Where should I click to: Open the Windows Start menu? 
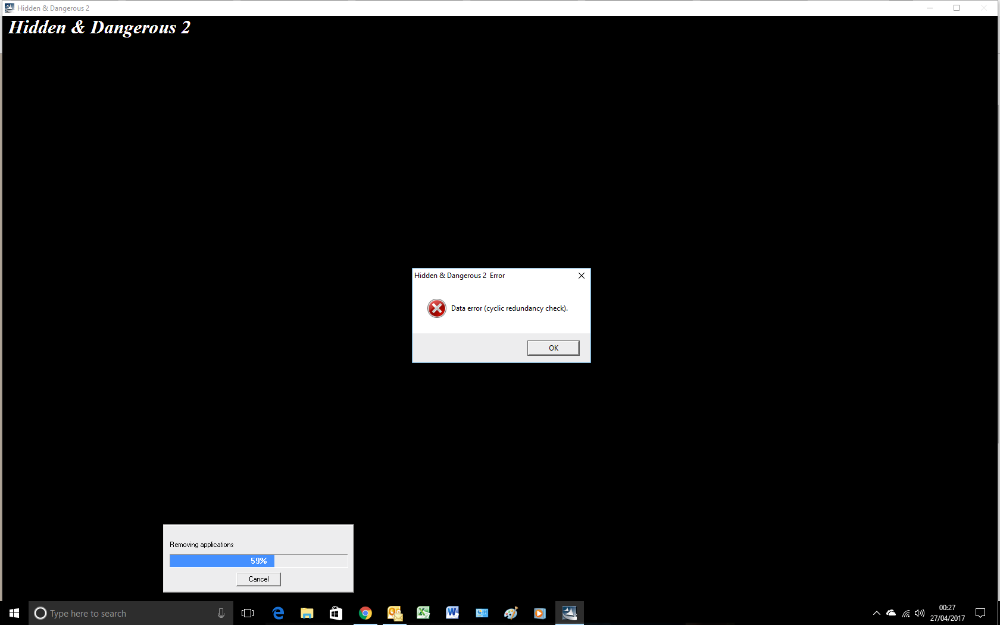[x=15, y=613]
